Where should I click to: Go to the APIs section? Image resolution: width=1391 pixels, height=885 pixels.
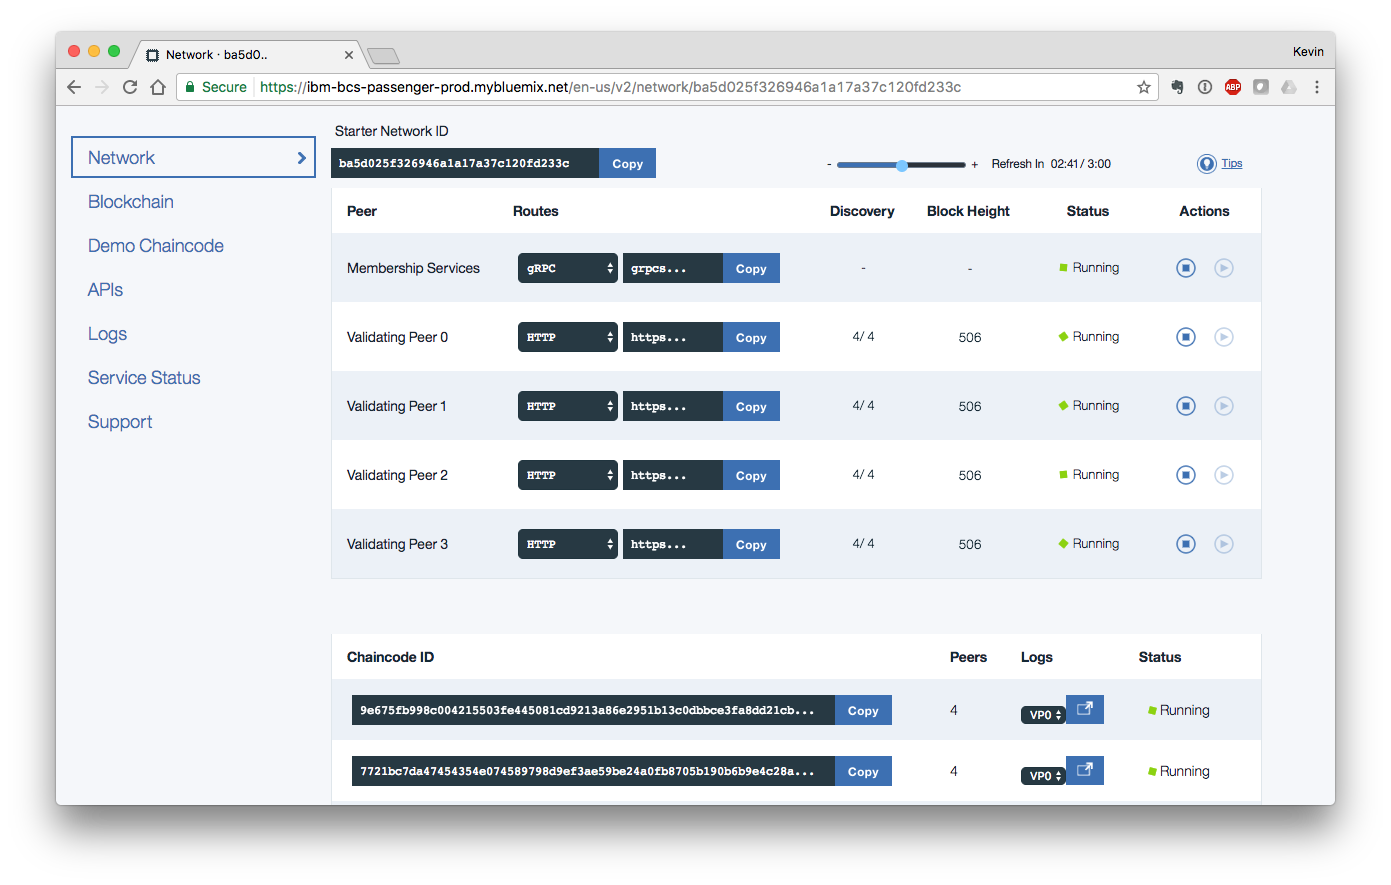click(x=105, y=290)
